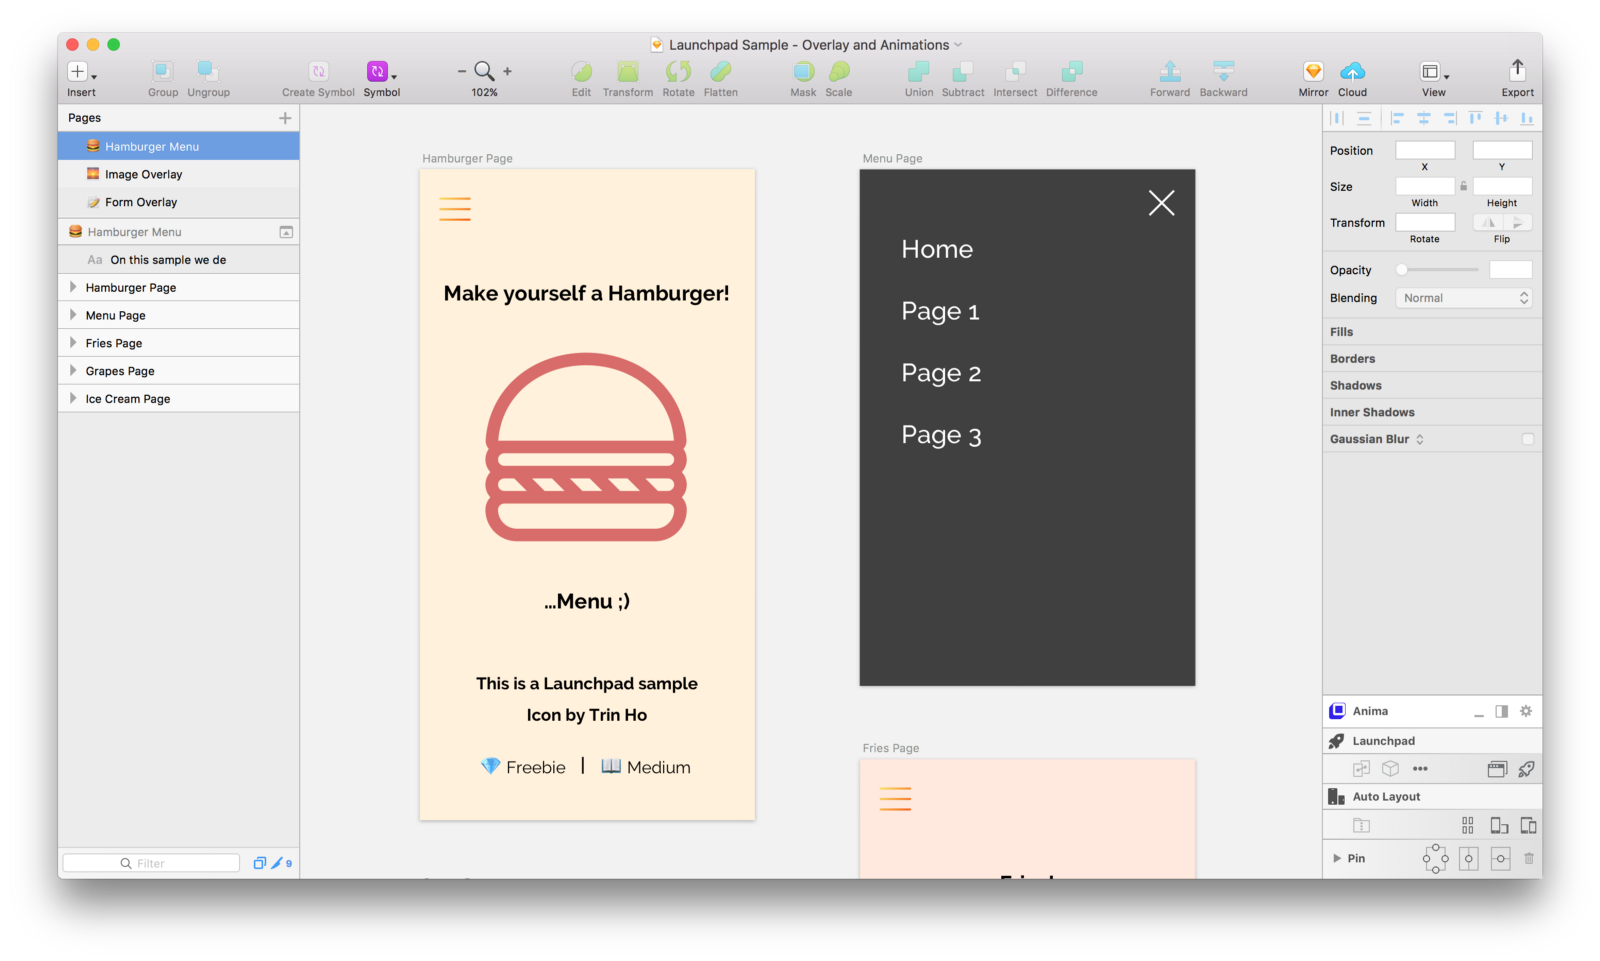Expand the Hamburger Page layer group
Screen dimensions: 1600x961
(x=73, y=287)
